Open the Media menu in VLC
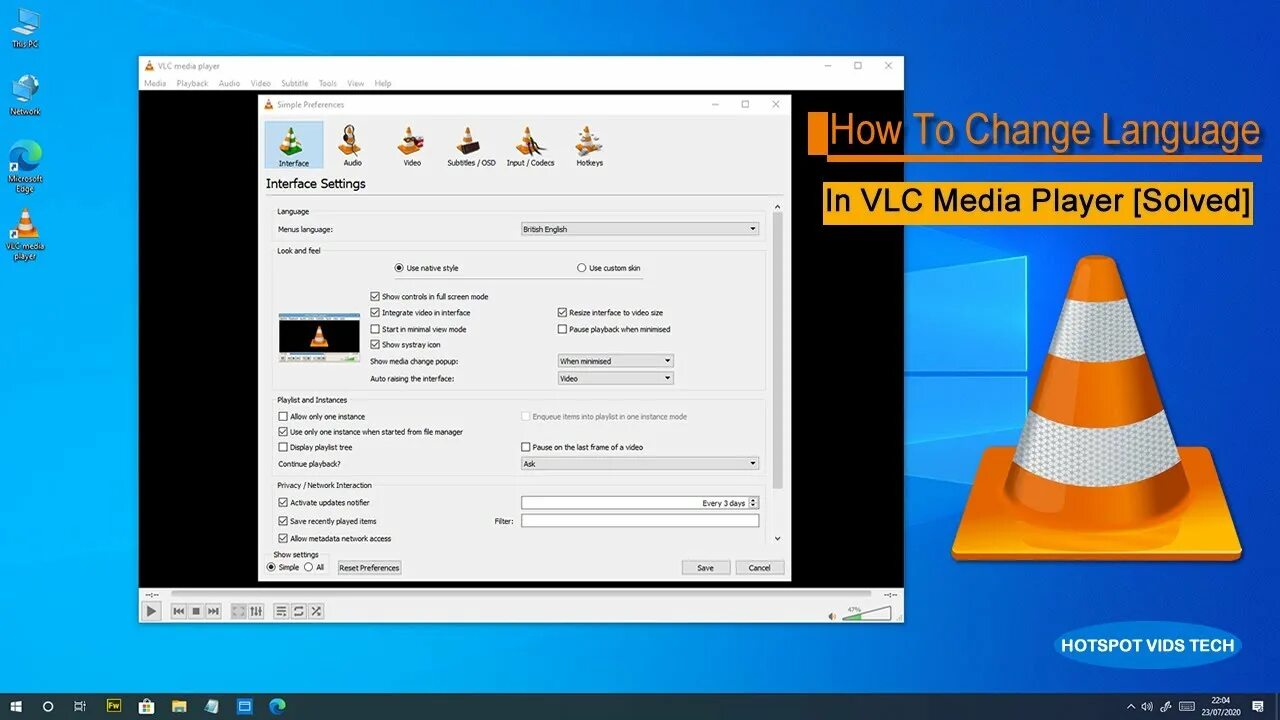 click(x=155, y=84)
